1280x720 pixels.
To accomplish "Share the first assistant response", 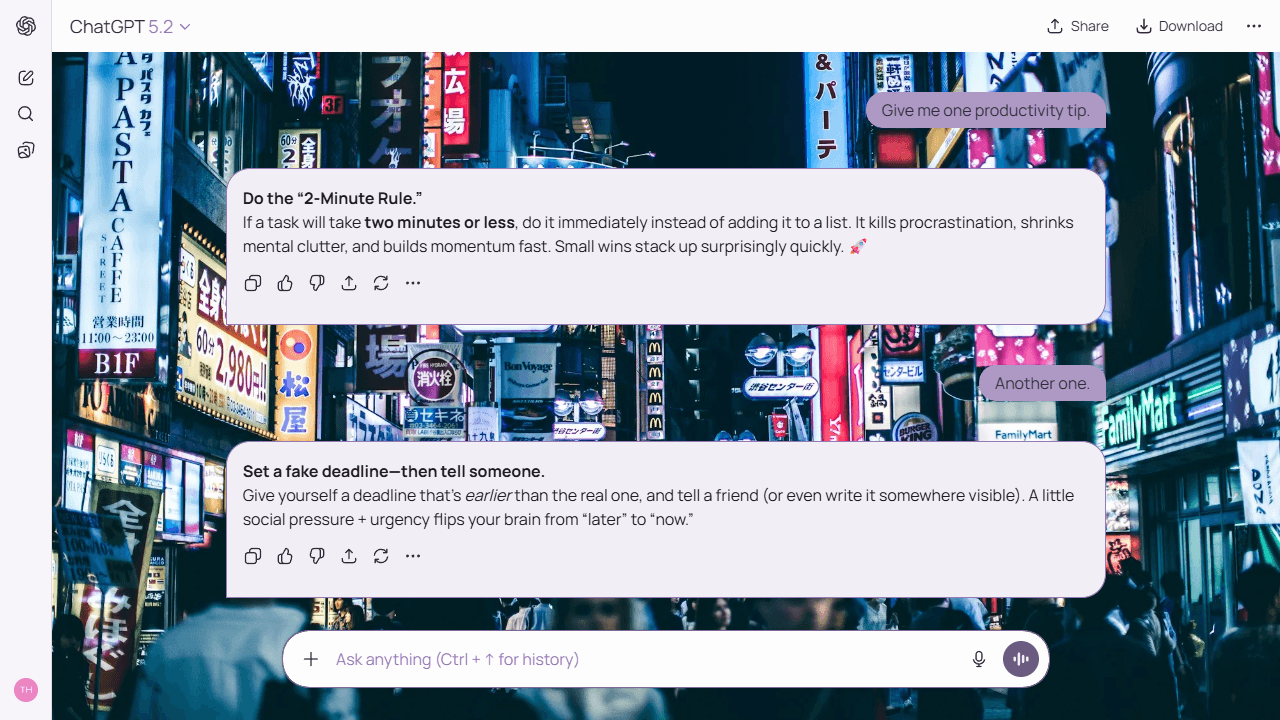I will [x=348, y=283].
